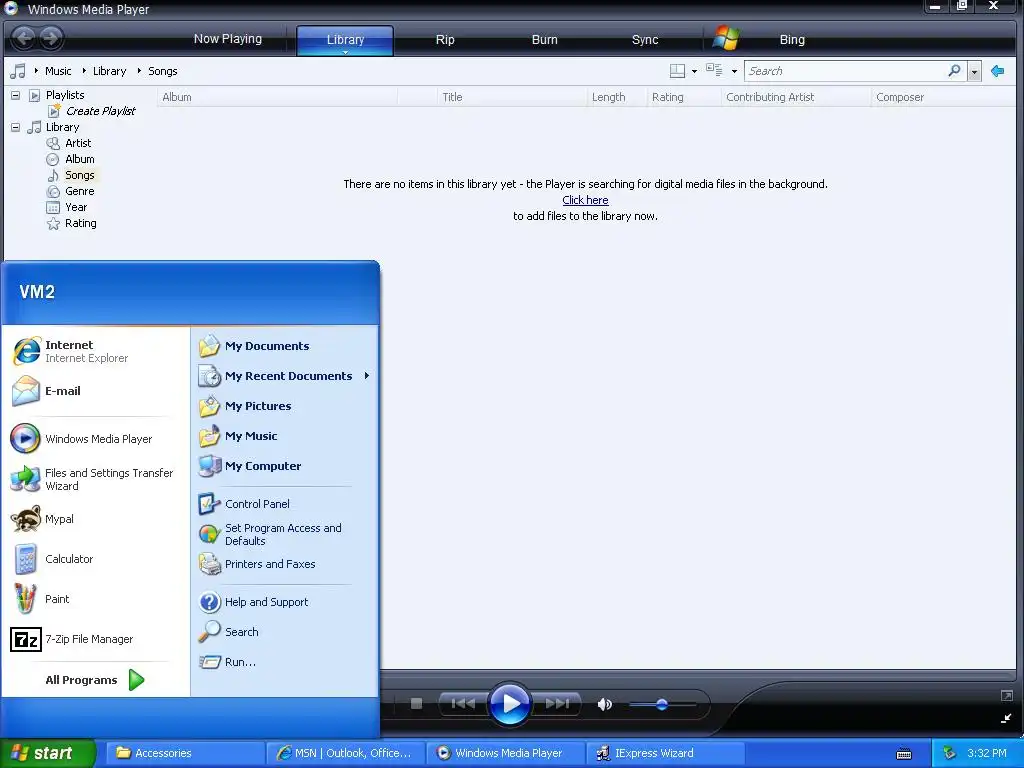Screen dimensions: 1024x768
Task: Open Internet Explorer from Start menu
Action: (x=94, y=351)
